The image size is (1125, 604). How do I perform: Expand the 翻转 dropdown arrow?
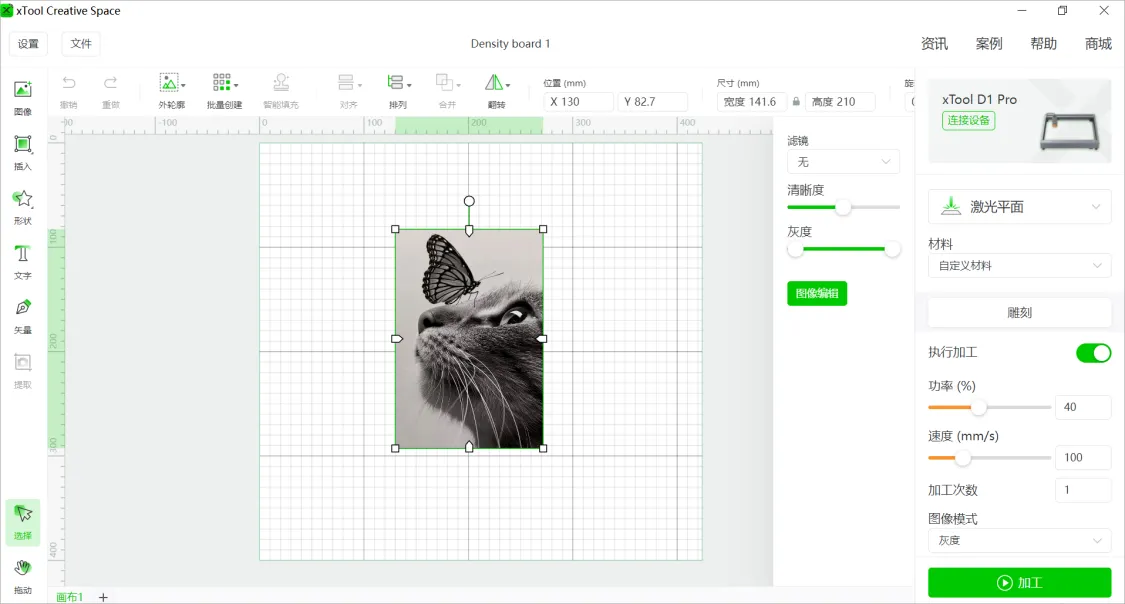pos(508,85)
